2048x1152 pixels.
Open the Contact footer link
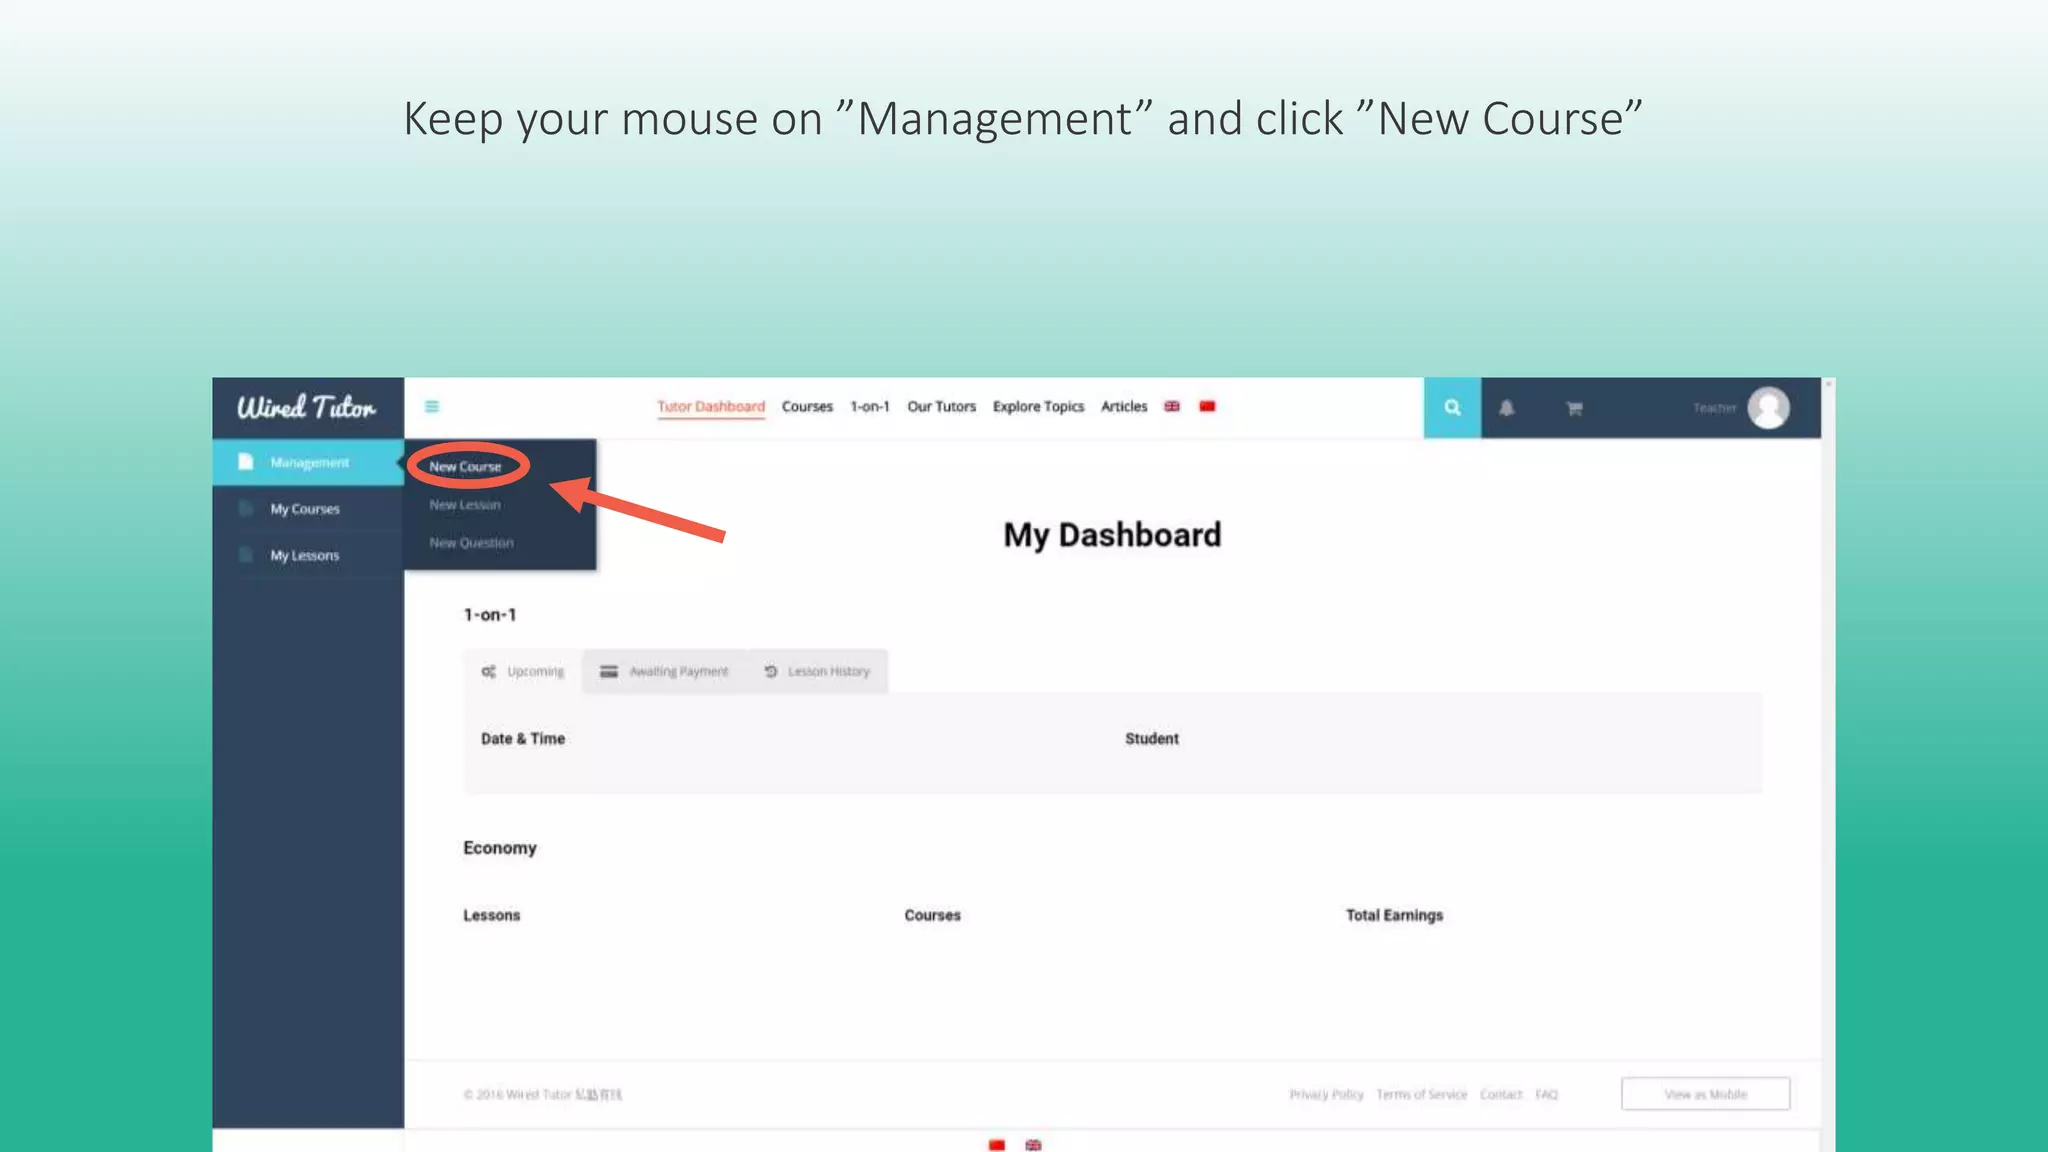(1501, 1094)
